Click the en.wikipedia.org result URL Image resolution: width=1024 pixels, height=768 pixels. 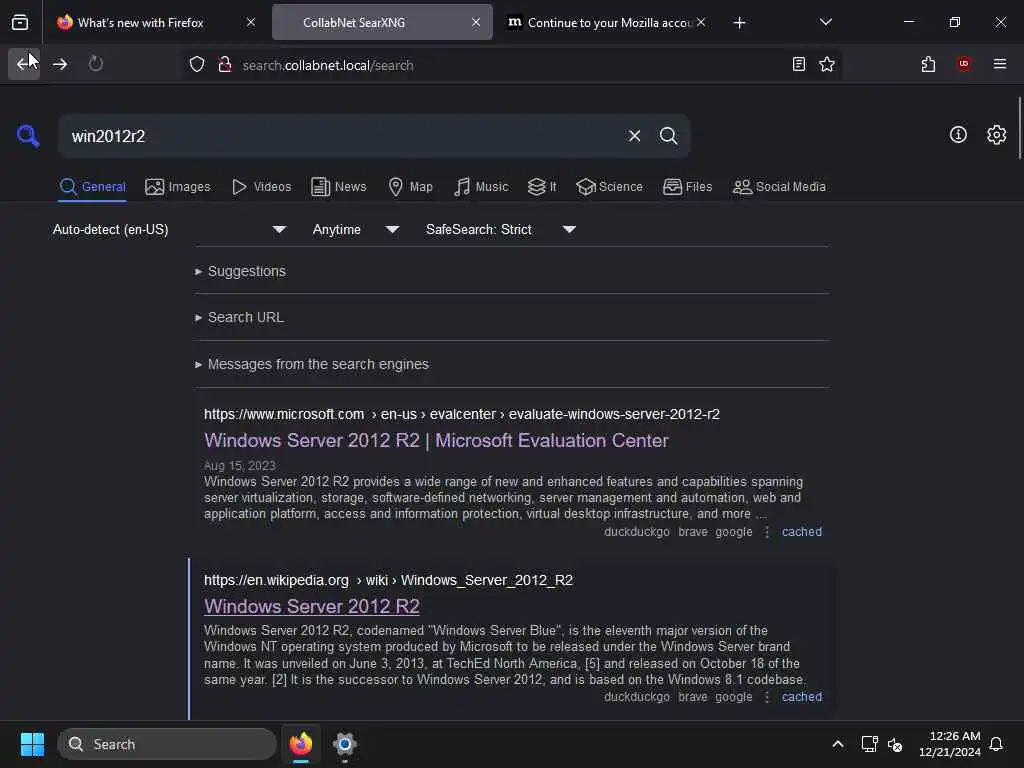pyautogui.click(x=388, y=580)
